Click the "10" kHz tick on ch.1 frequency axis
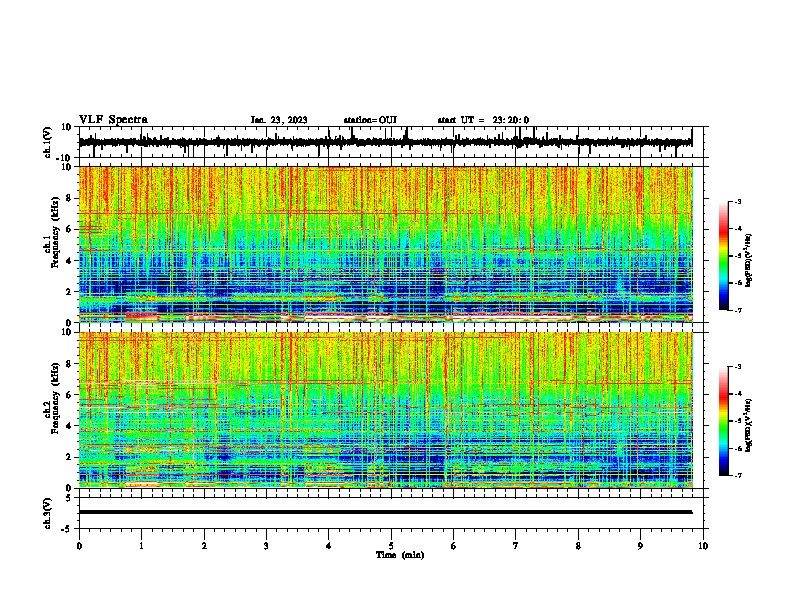792x612 pixels. (66, 167)
